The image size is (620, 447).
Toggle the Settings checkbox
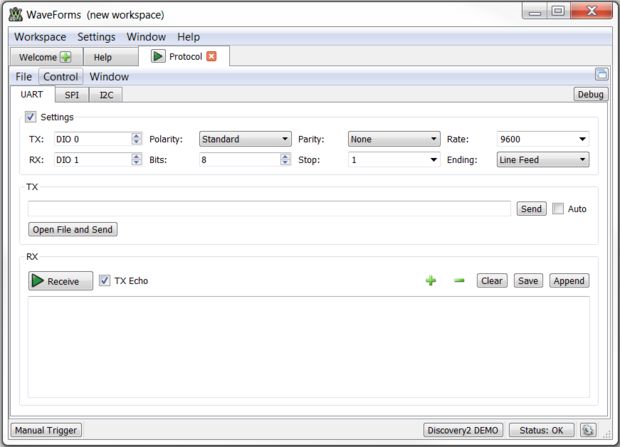(x=30, y=117)
